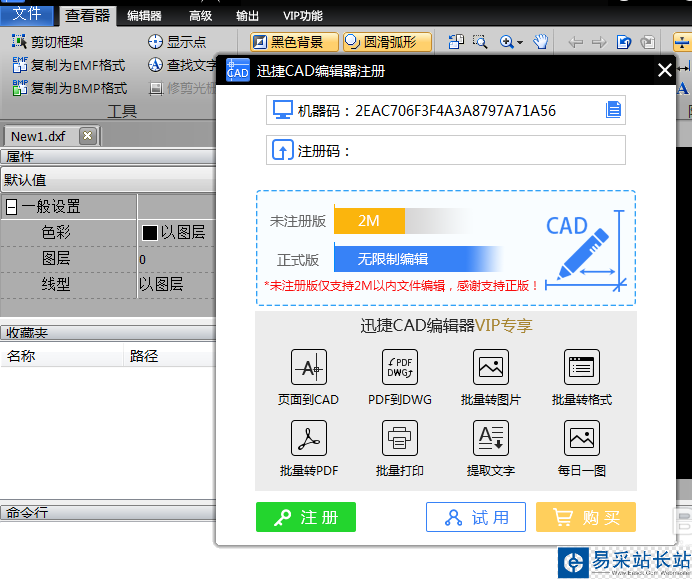Click the 无限制编辑 blue bar
This screenshot has height=579, width=692.
tap(417, 259)
